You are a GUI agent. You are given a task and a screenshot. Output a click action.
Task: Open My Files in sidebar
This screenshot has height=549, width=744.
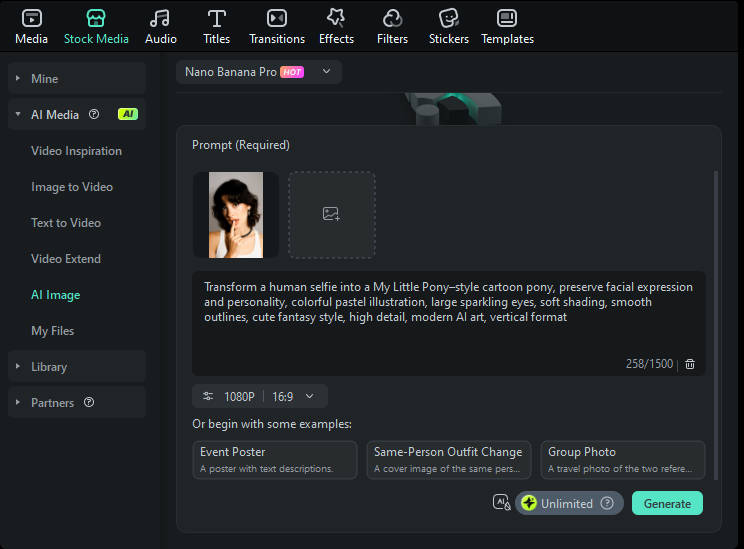click(x=53, y=331)
